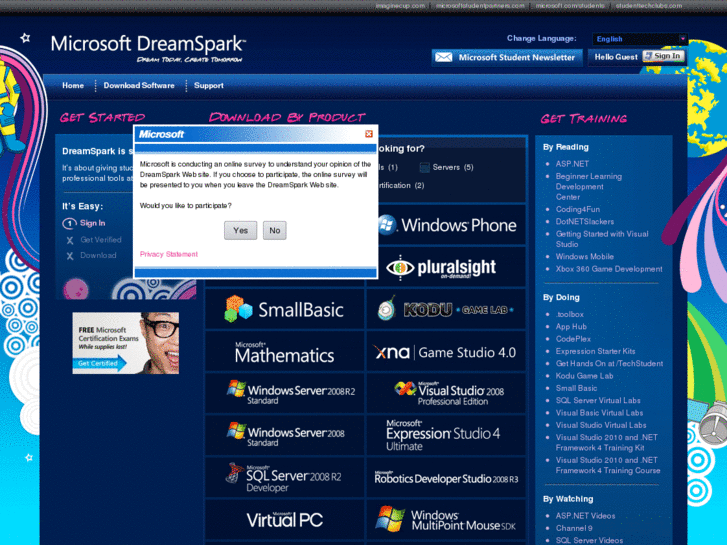Open the Windows Phone product tile

446,224
